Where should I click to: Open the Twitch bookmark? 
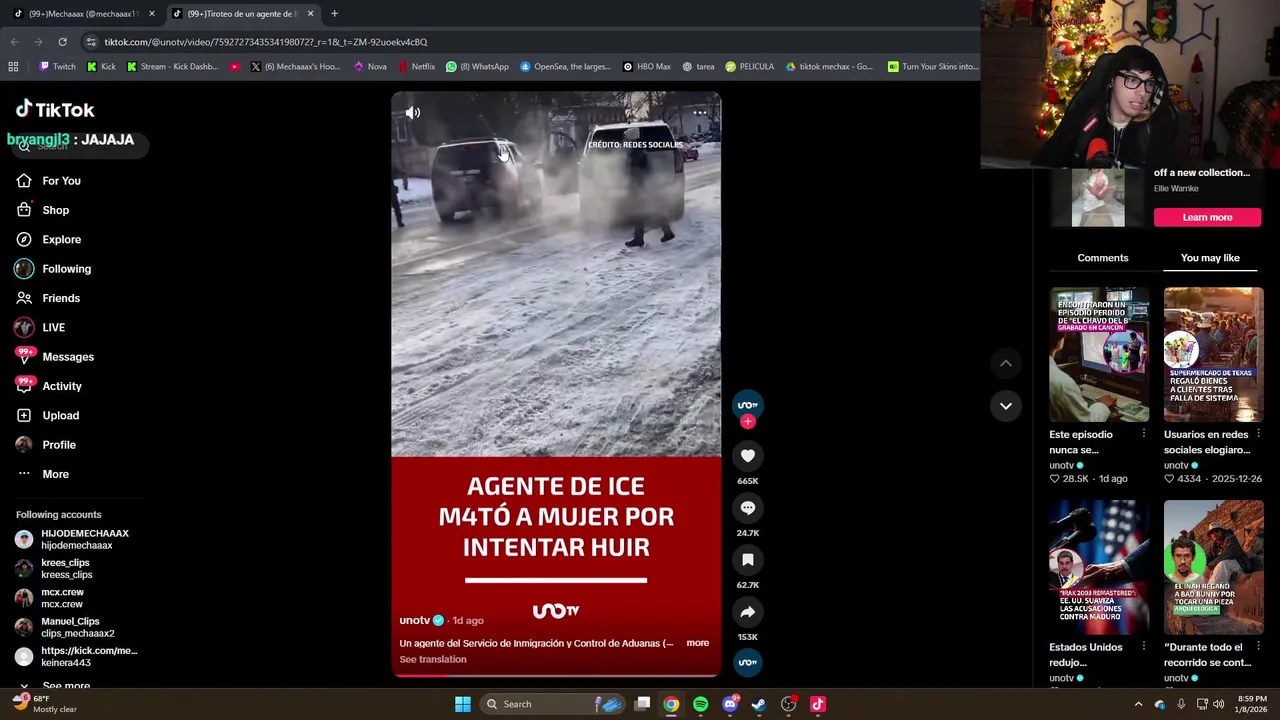(x=57, y=67)
